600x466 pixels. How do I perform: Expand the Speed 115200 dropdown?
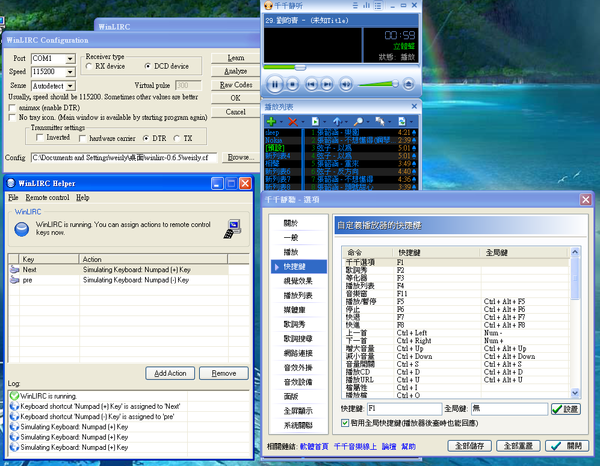pos(70,73)
